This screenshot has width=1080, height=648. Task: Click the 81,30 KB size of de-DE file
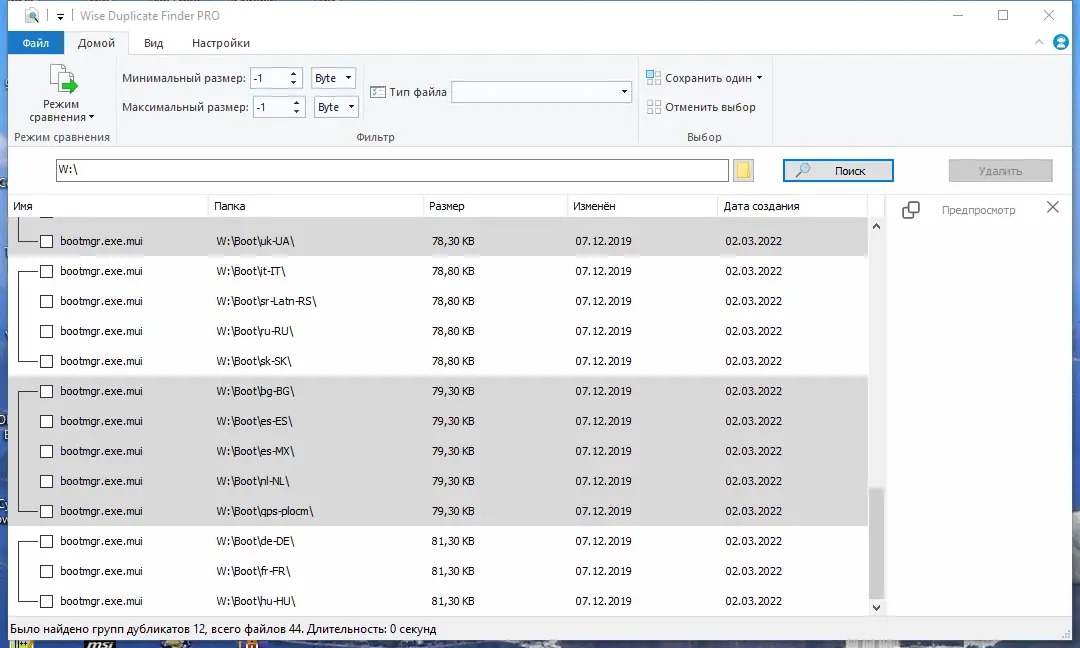point(453,541)
